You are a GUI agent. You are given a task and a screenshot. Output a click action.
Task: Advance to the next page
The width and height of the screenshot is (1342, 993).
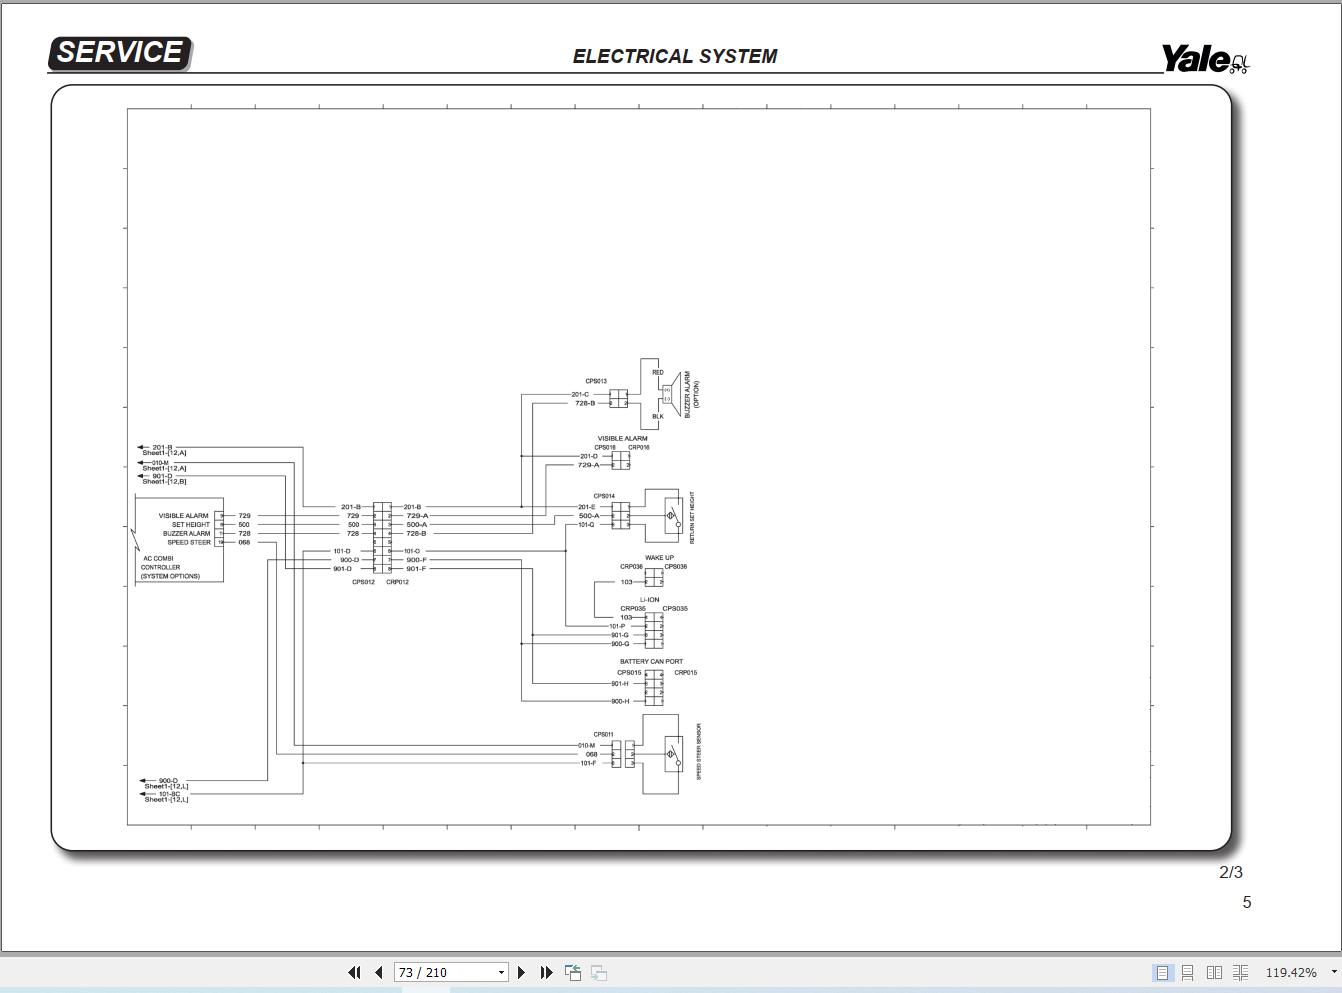tap(521, 972)
